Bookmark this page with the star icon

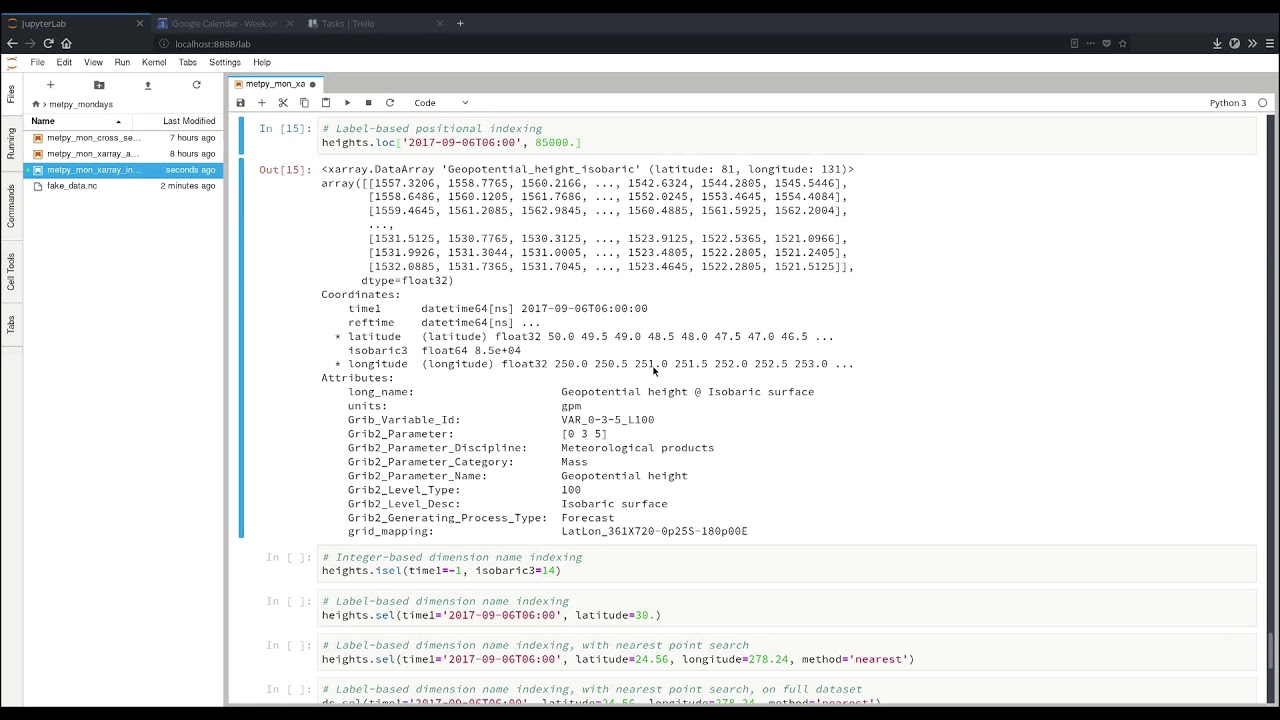pyautogui.click(x=1123, y=43)
